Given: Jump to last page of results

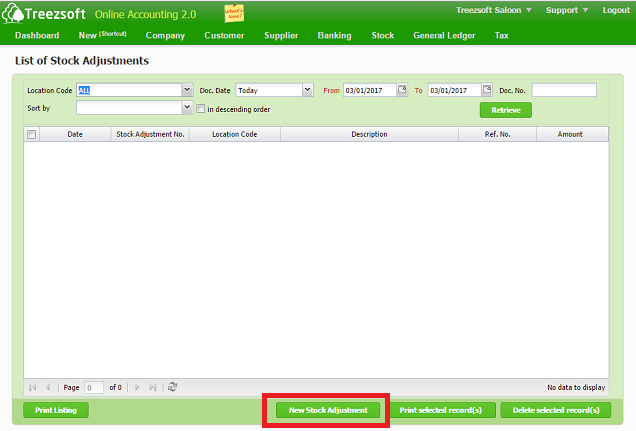Looking at the screenshot, I should pyautogui.click(x=152, y=387).
